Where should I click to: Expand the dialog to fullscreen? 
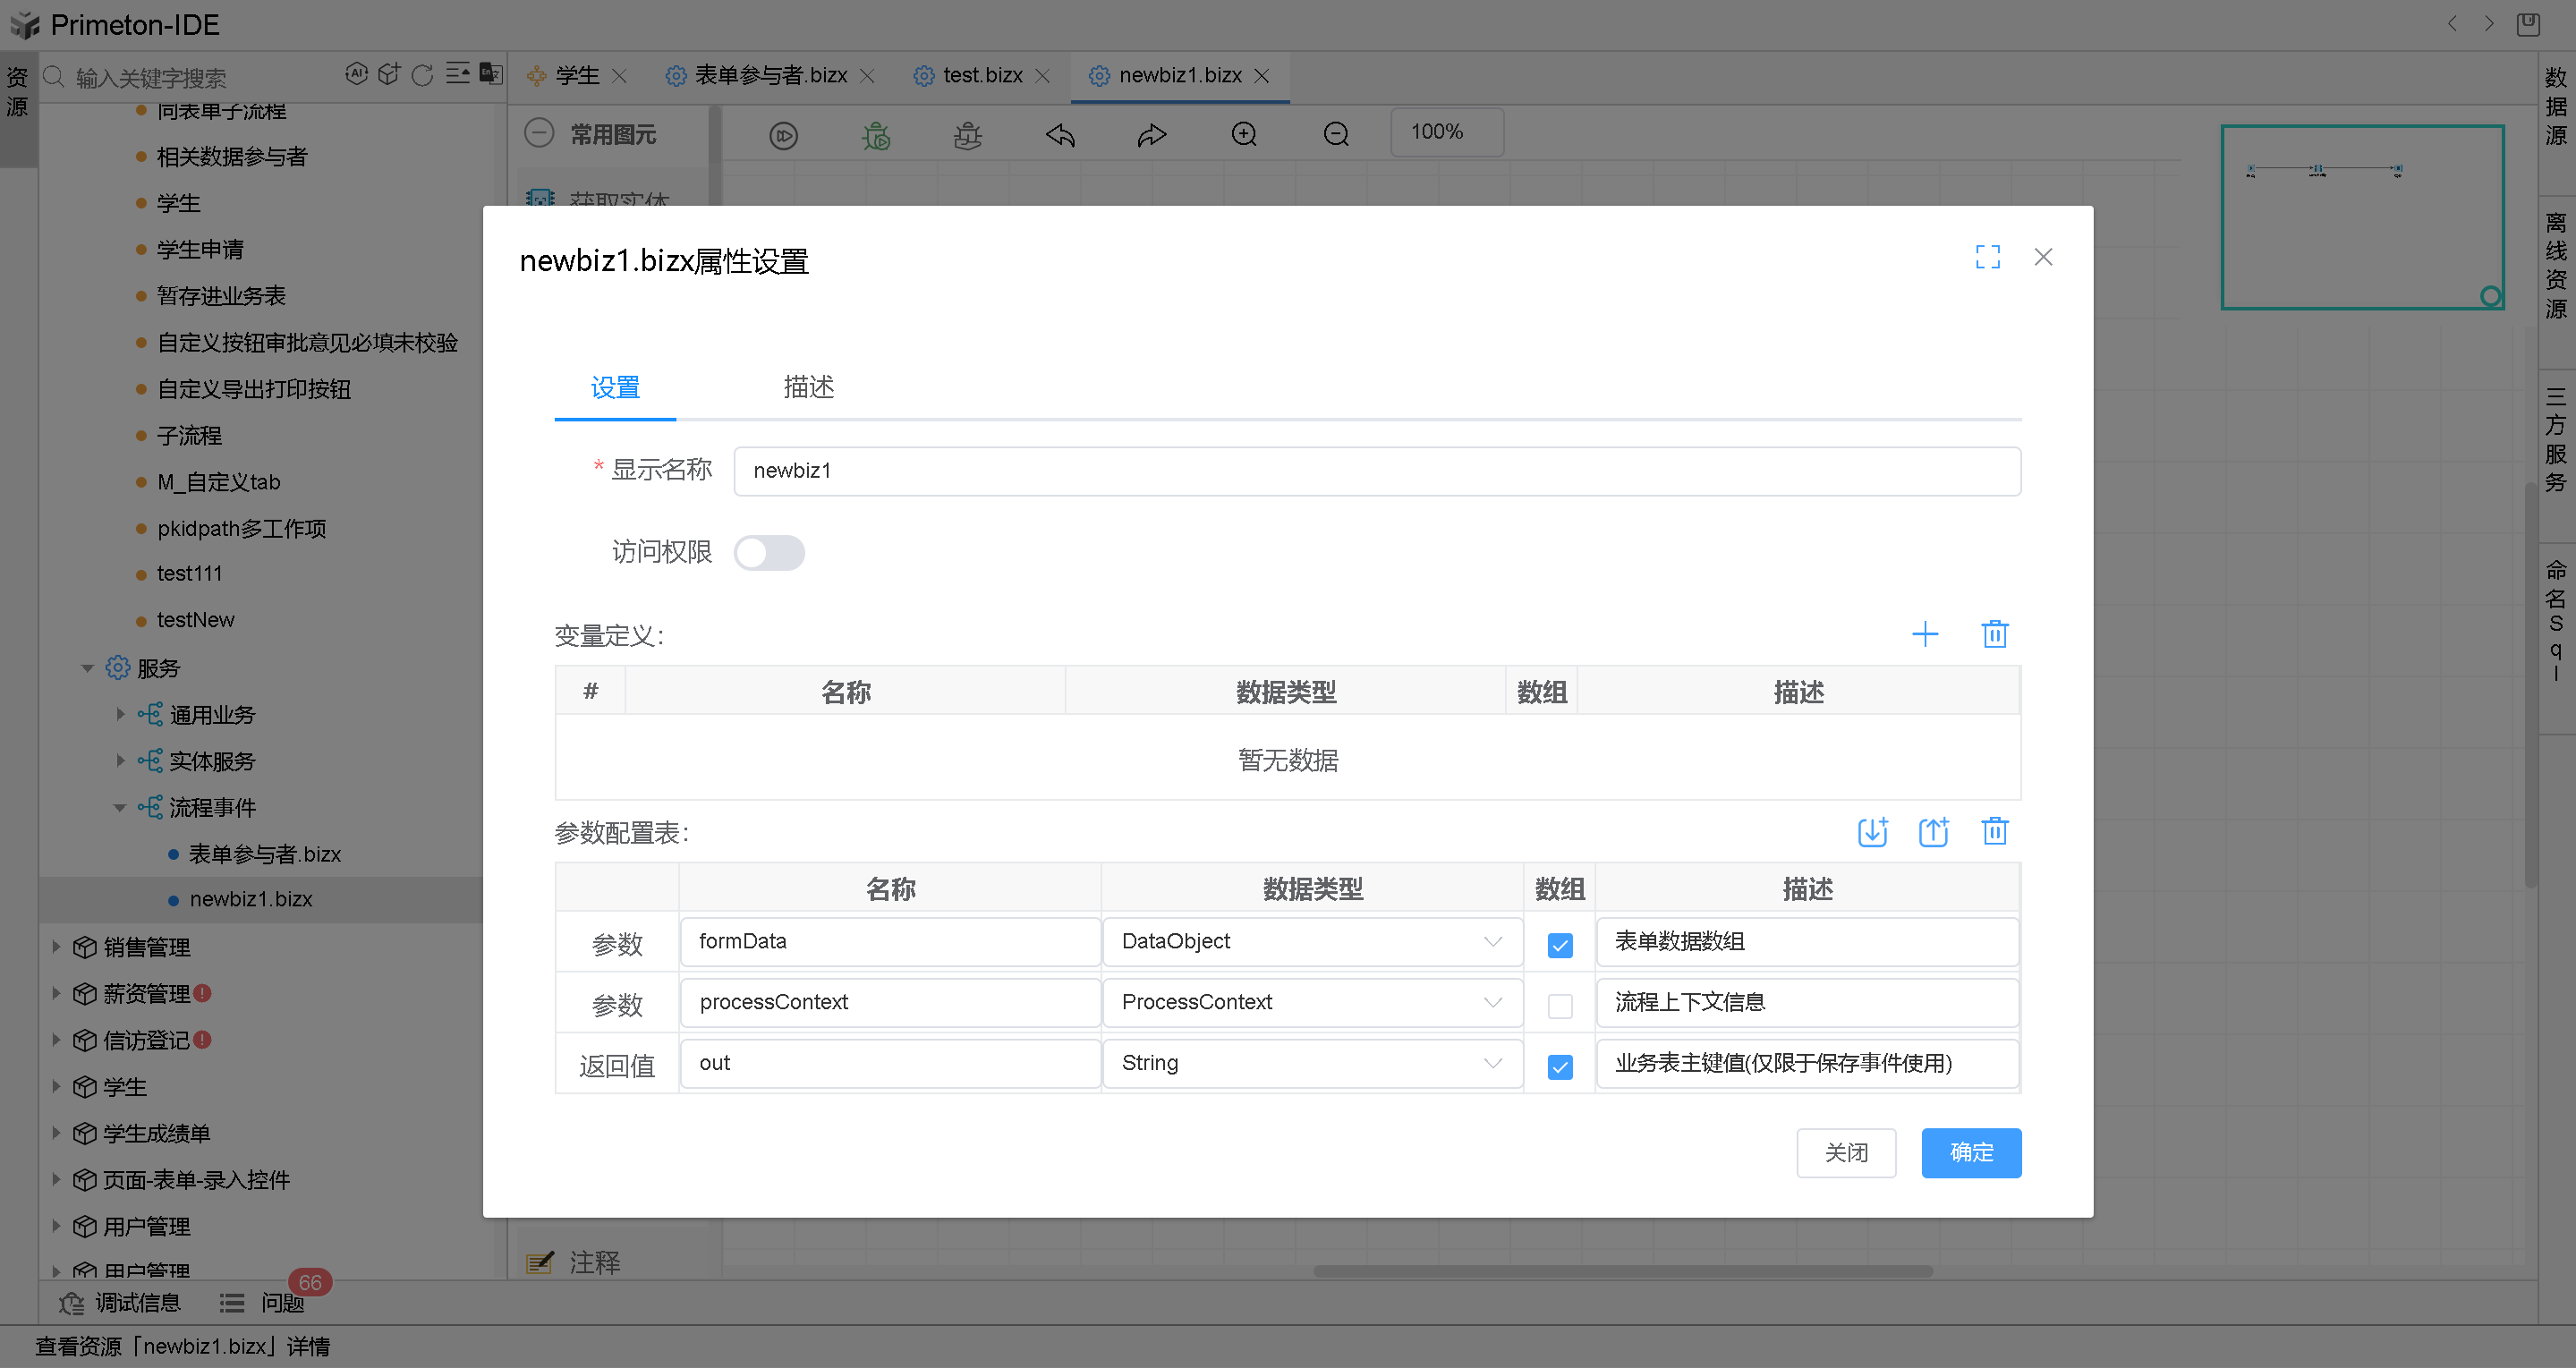click(x=1987, y=257)
